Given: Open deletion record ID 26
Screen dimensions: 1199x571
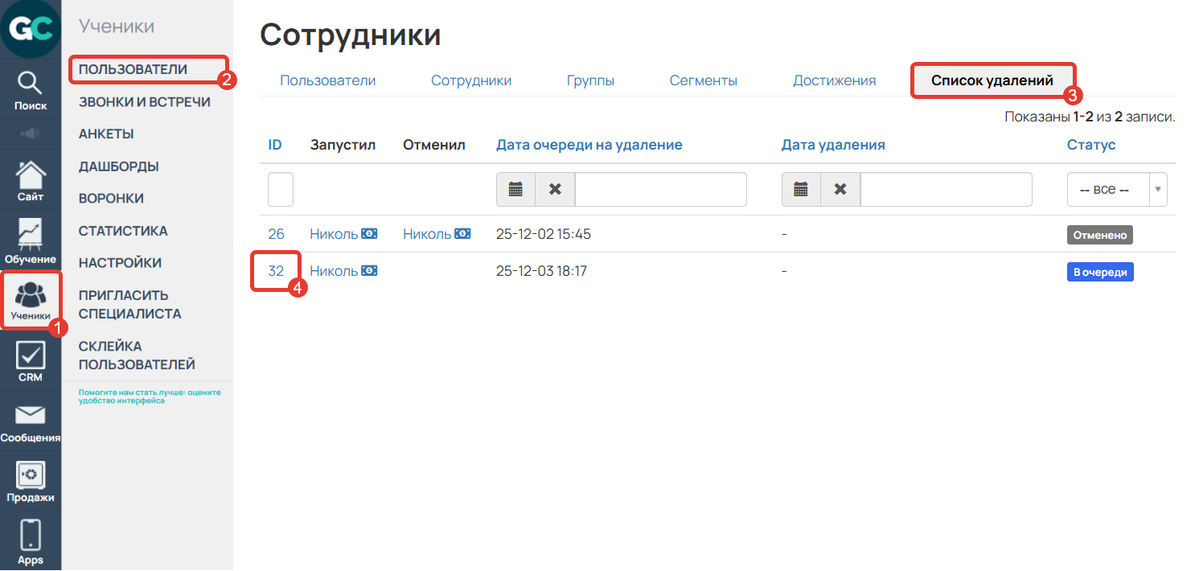Looking at the screenshot, I should click(276, 234).
